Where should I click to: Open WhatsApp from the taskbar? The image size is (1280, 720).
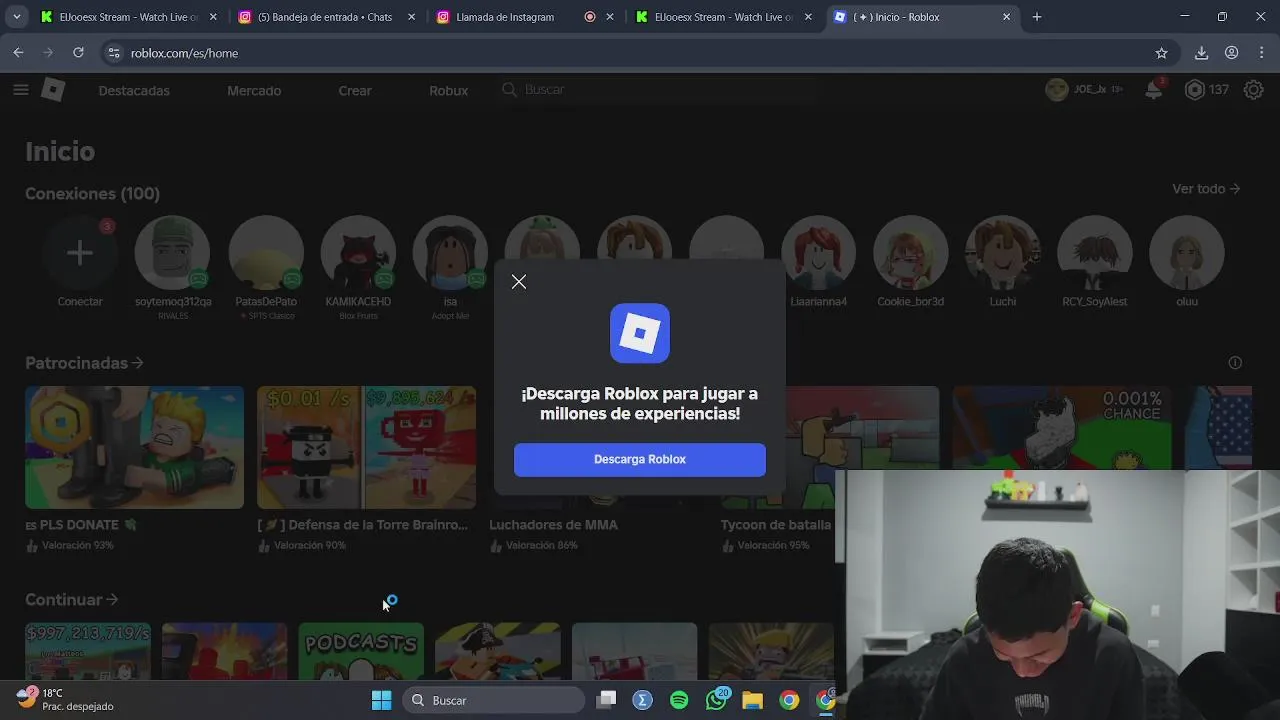pos(716,700)
